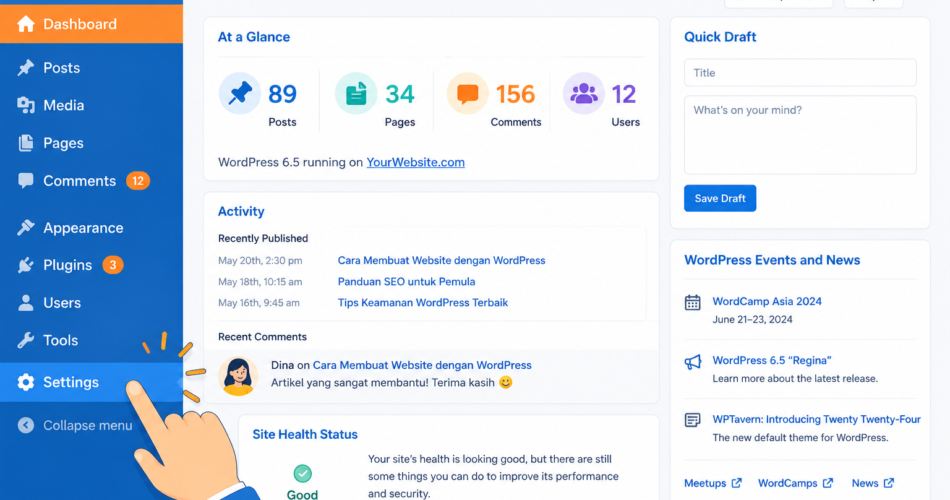Open post Cara Membuat Website dengan WordPress under Recently Published
Image resolution: width=950 pixels, height=500 pixels.
[441, 260]
